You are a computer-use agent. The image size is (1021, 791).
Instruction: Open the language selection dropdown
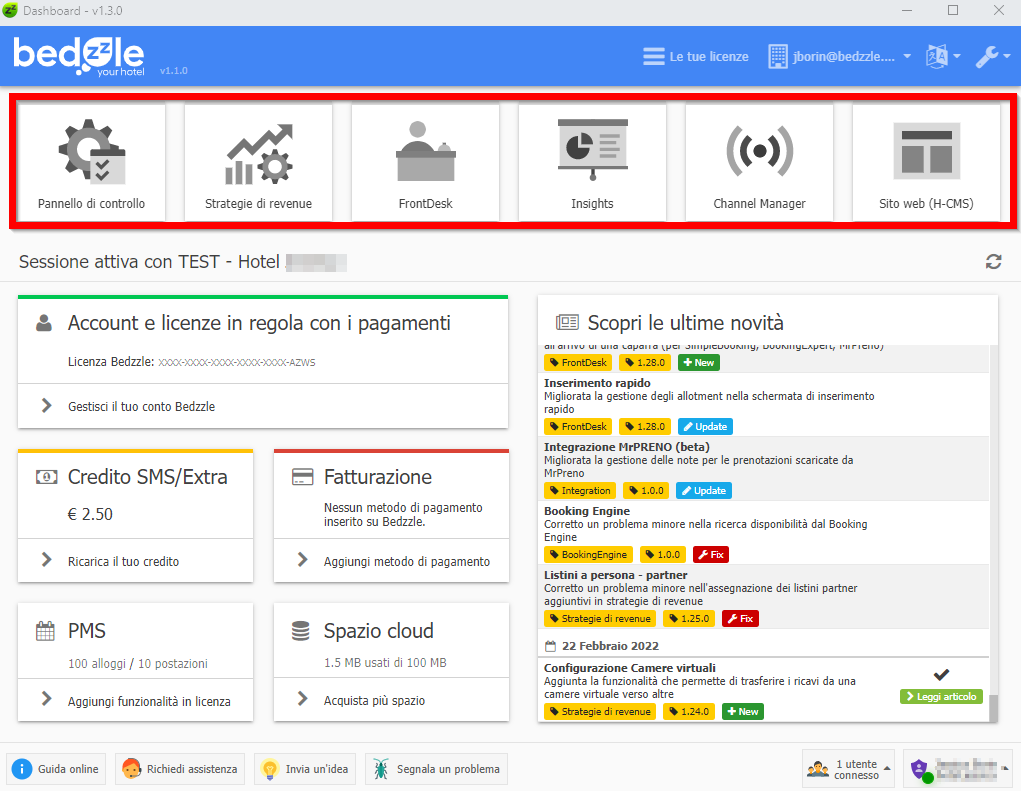coord(943,57)
